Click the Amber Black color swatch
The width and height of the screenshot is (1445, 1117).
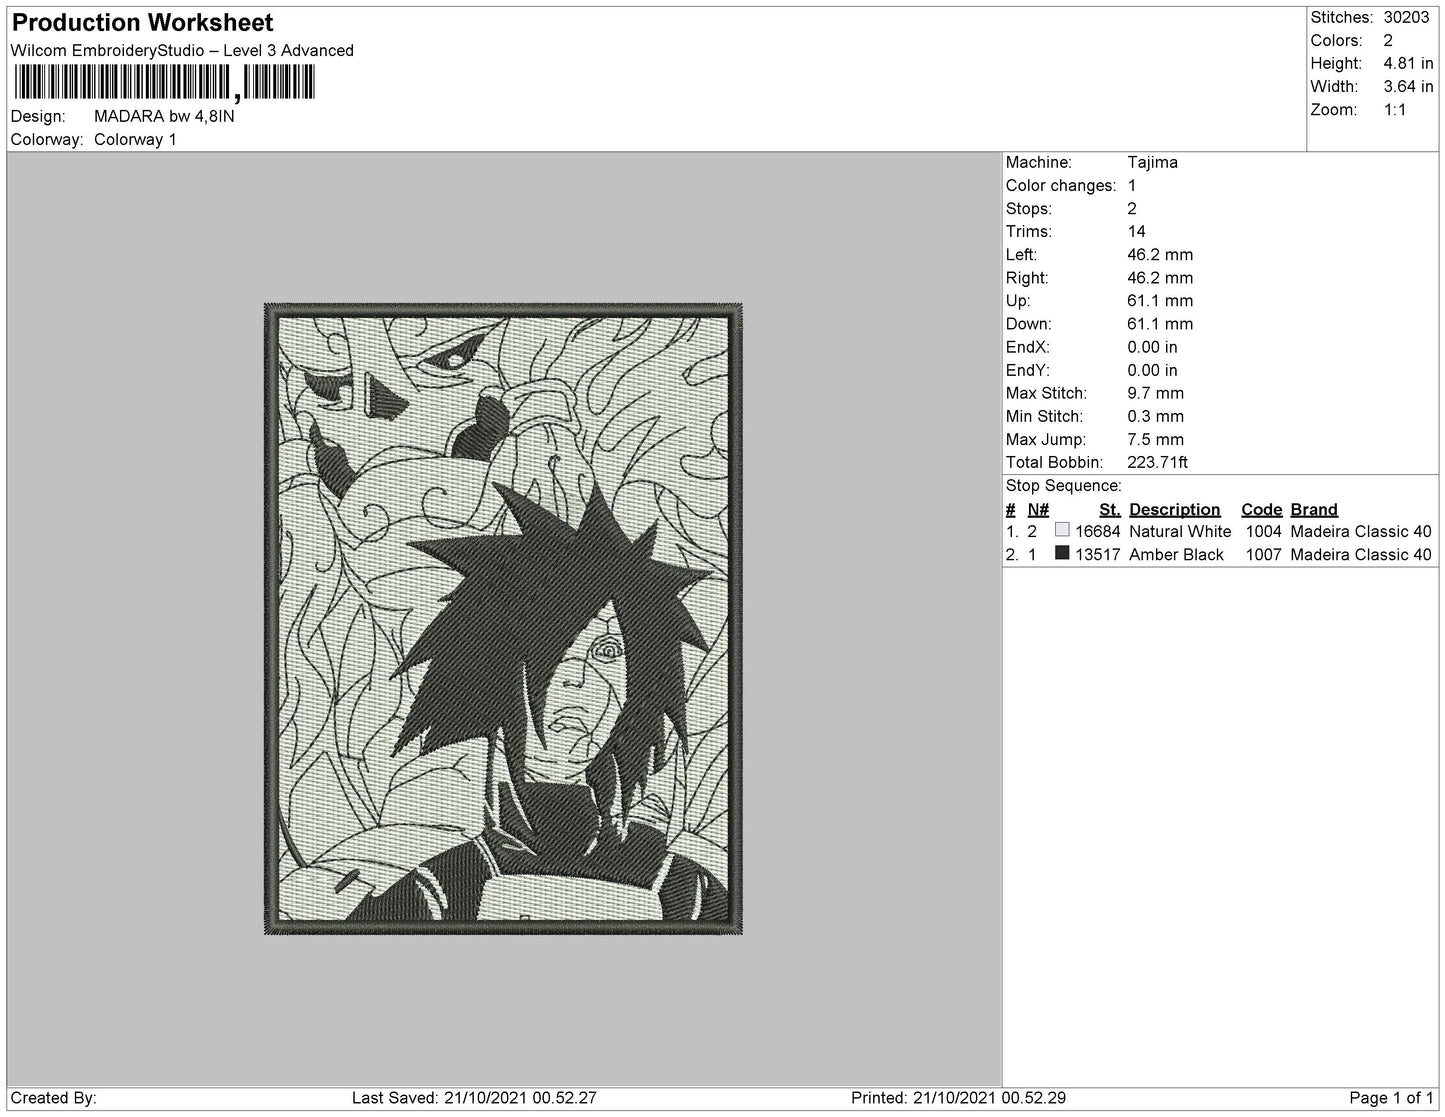(1062, 553)
